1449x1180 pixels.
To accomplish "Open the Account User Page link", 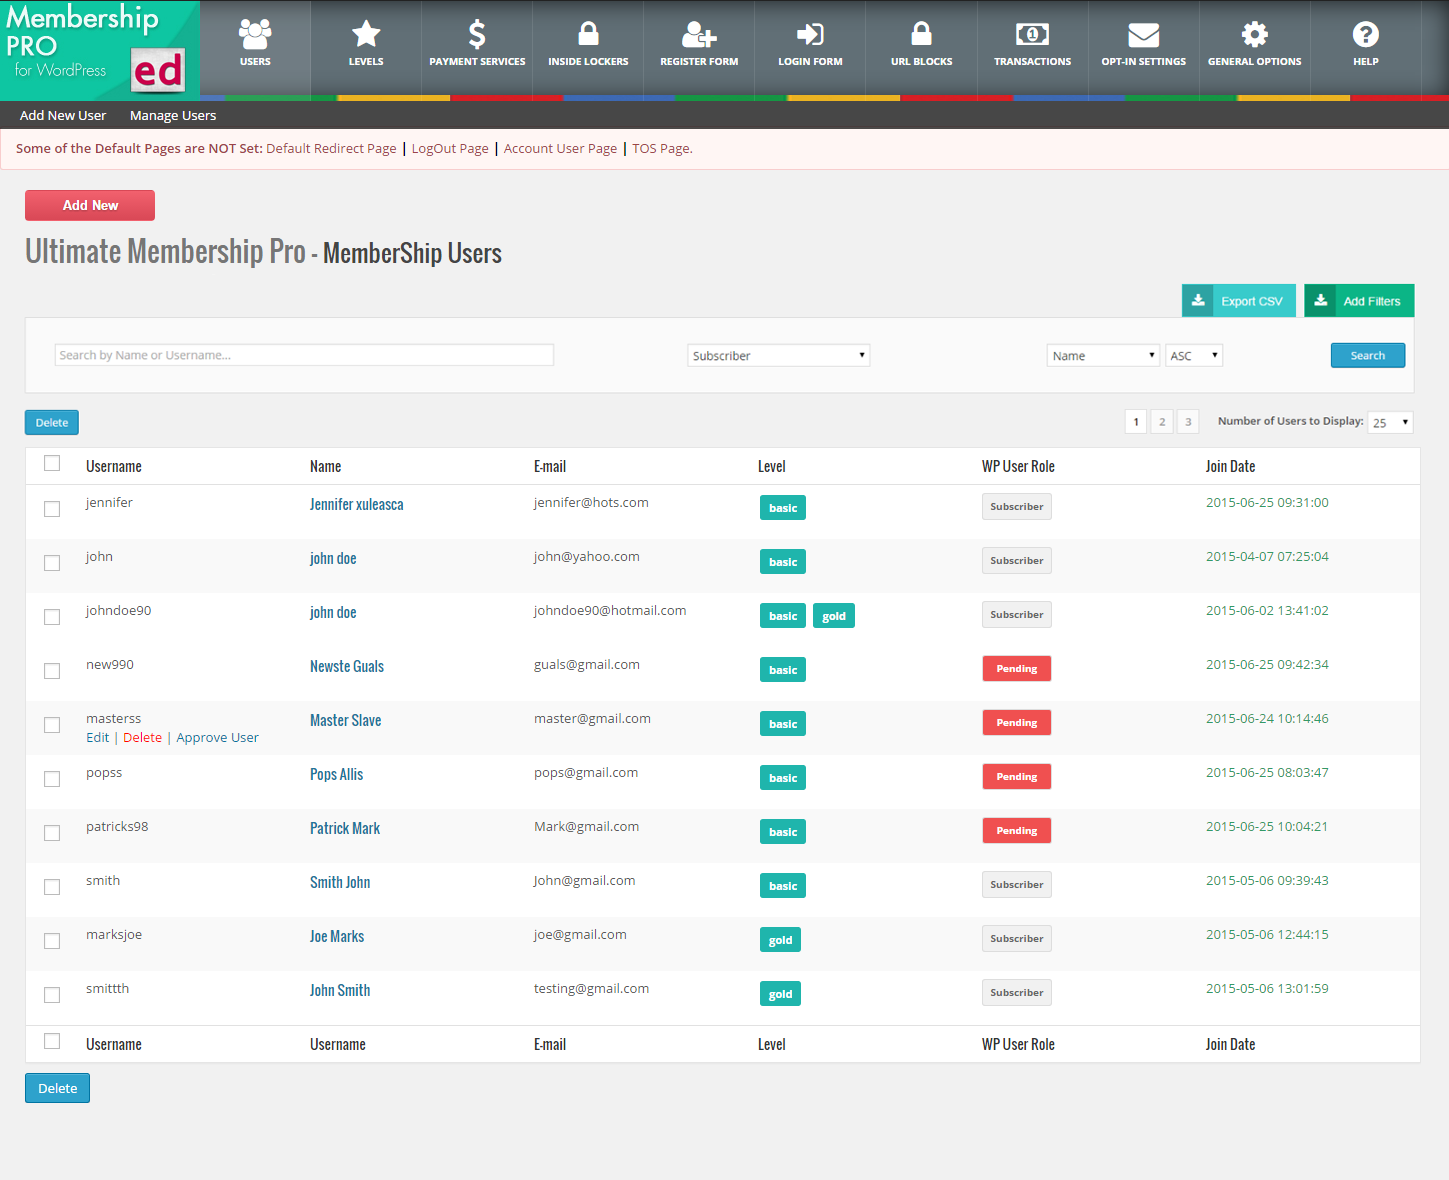I will pos(560,148).
